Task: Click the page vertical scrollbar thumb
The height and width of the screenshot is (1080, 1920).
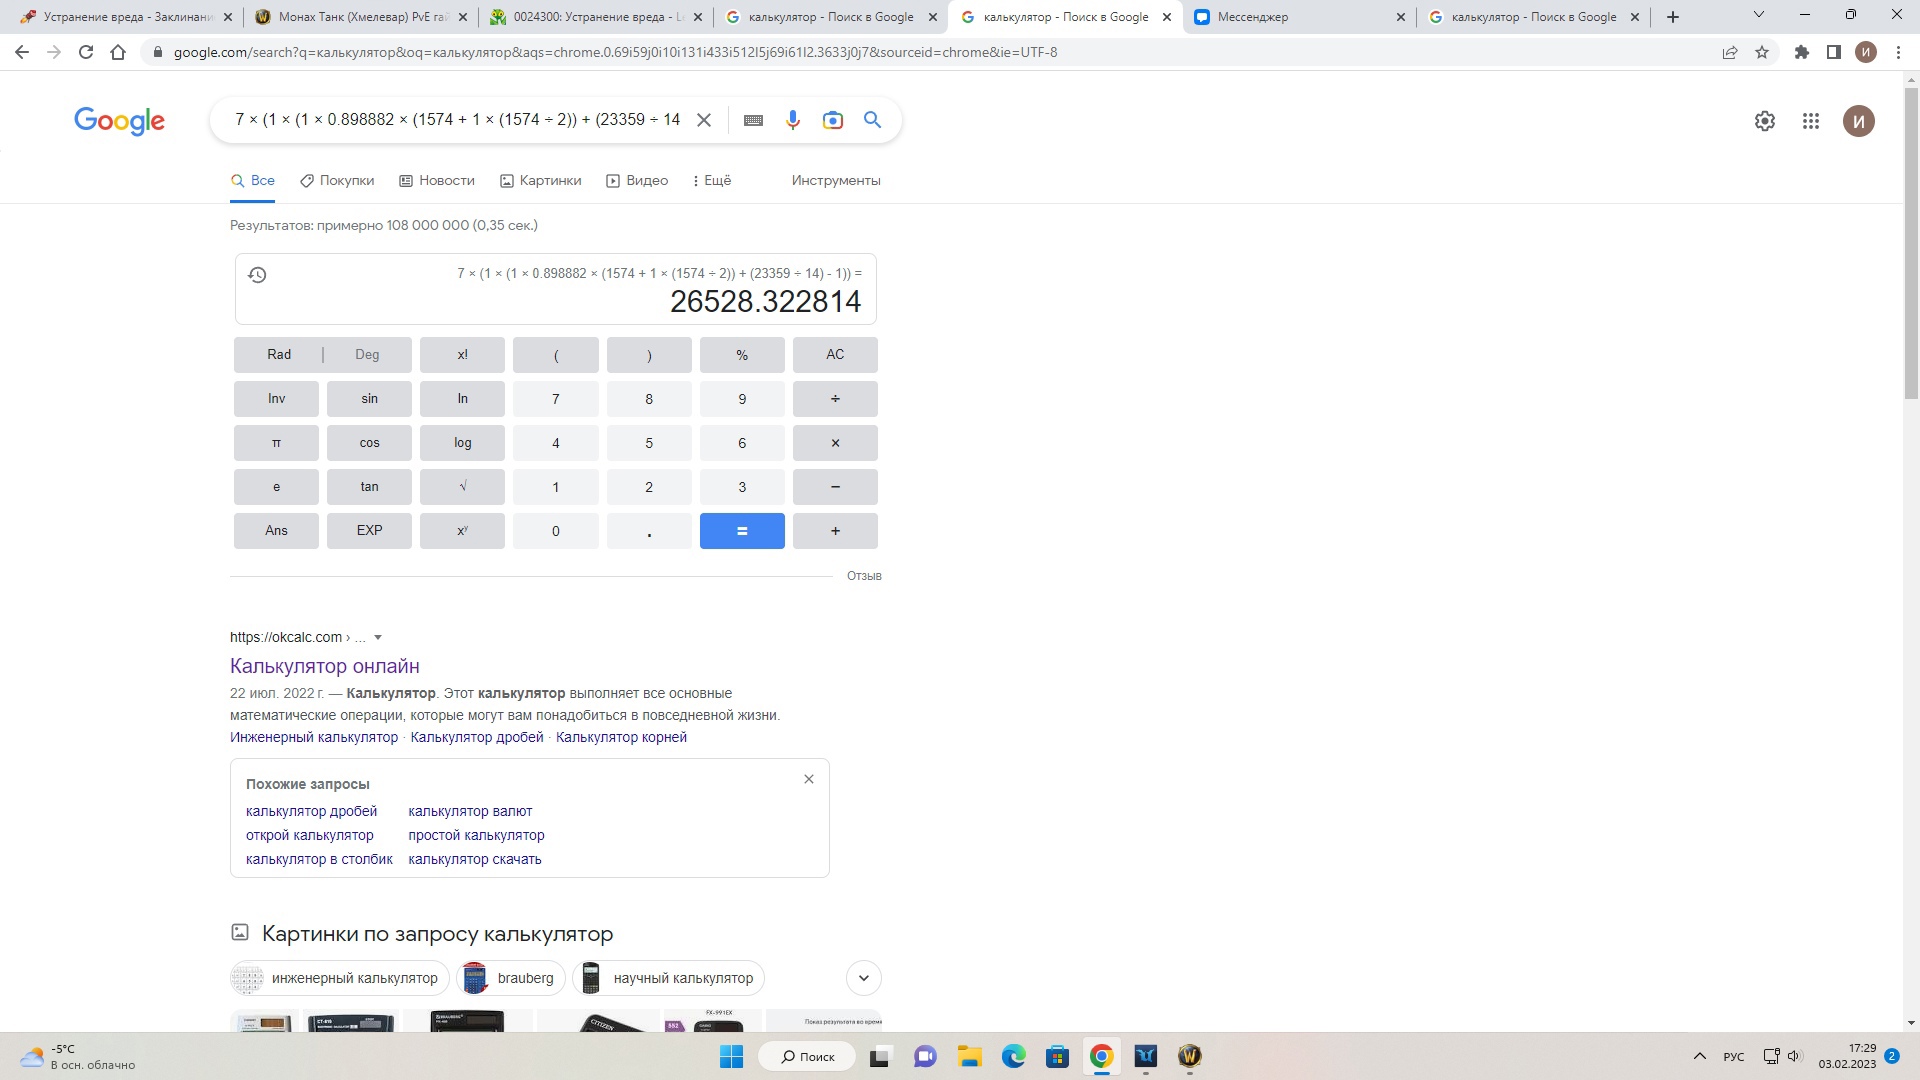Action: click(x=1911, y=240)
